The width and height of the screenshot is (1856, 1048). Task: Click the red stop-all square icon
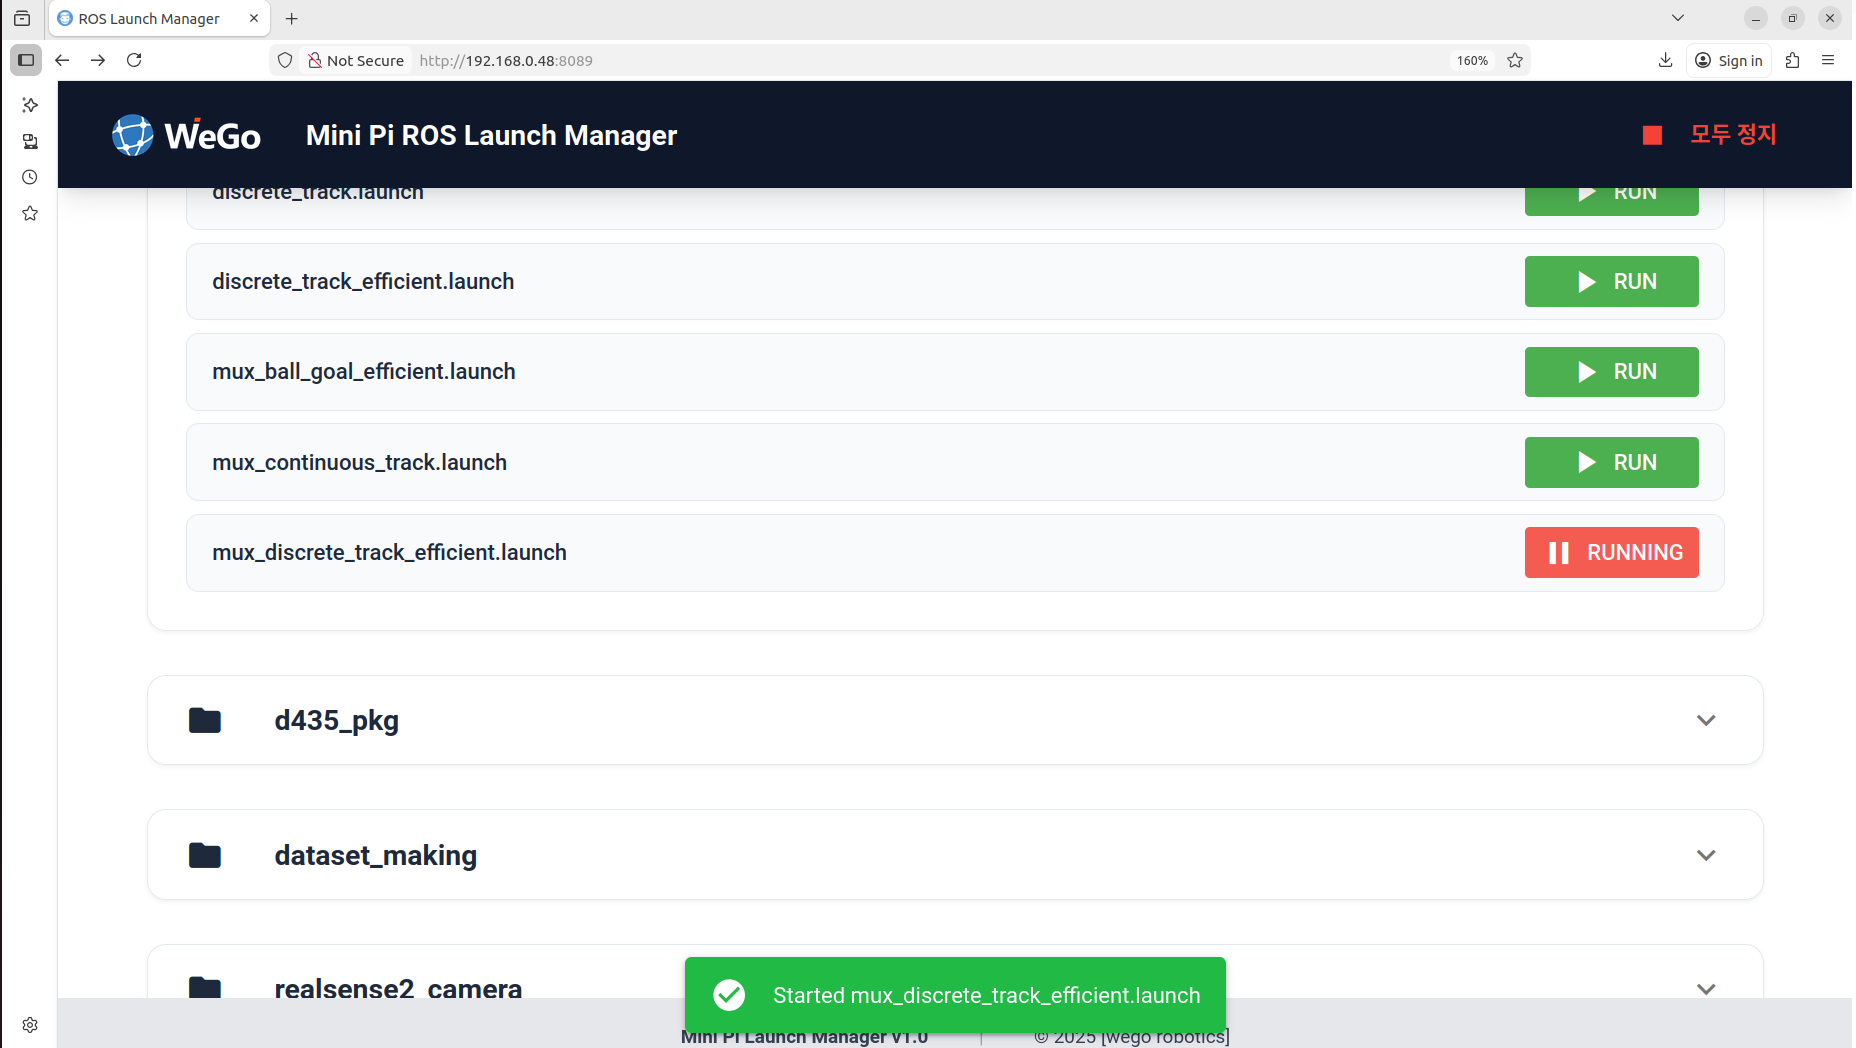(x=1652, y=135)
